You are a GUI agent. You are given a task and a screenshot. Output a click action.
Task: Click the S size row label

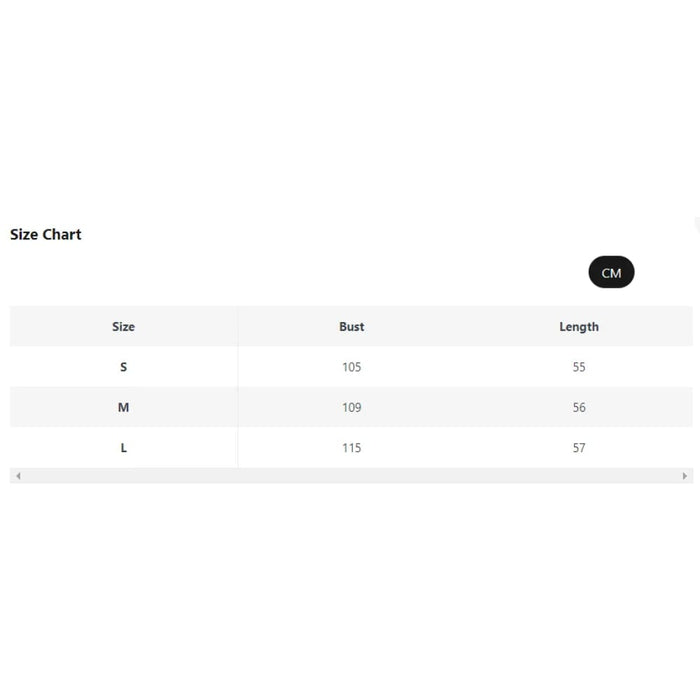click(x=123, y=367)
